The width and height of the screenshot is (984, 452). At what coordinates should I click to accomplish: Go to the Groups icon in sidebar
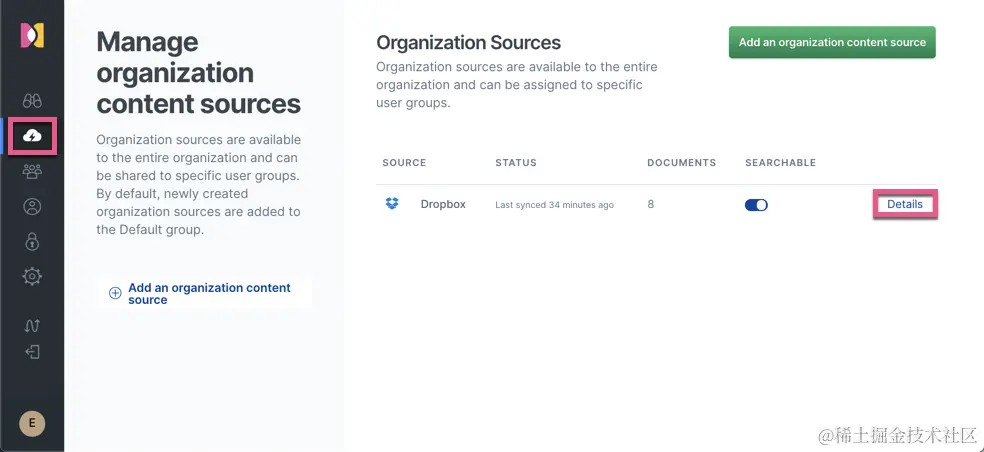click(32, 171)
